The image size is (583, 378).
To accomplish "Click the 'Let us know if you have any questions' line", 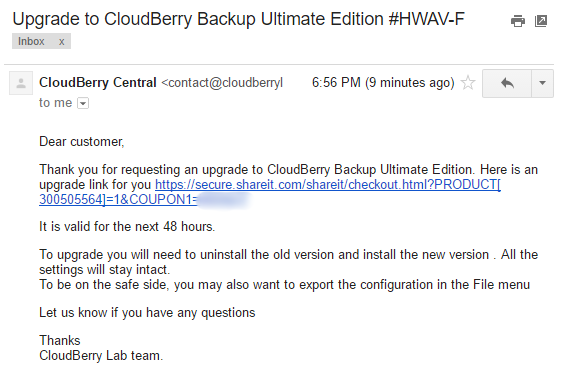I will (x=147, y=313).
